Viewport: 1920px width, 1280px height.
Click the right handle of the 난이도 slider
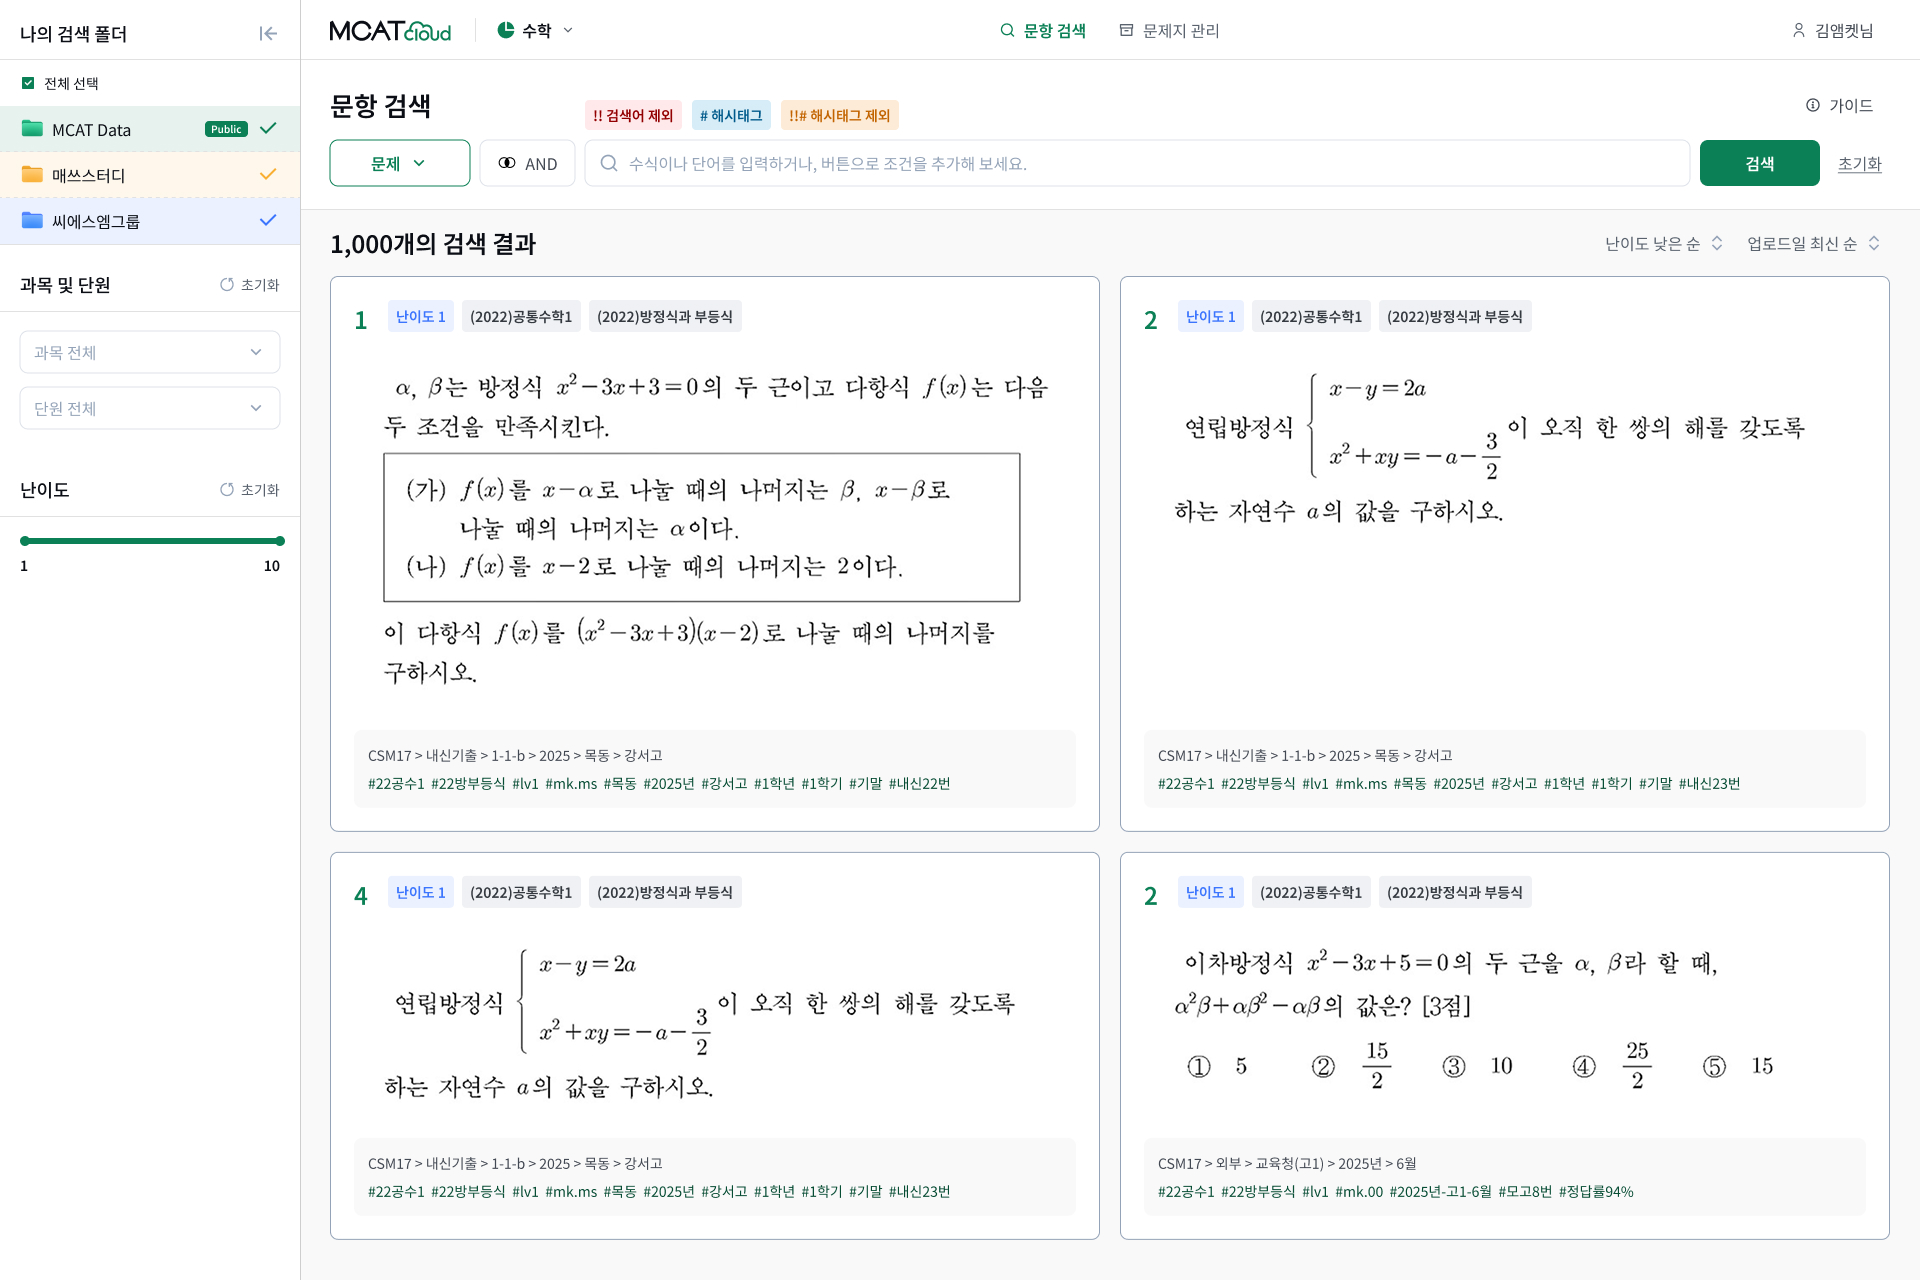coord(280,541)
